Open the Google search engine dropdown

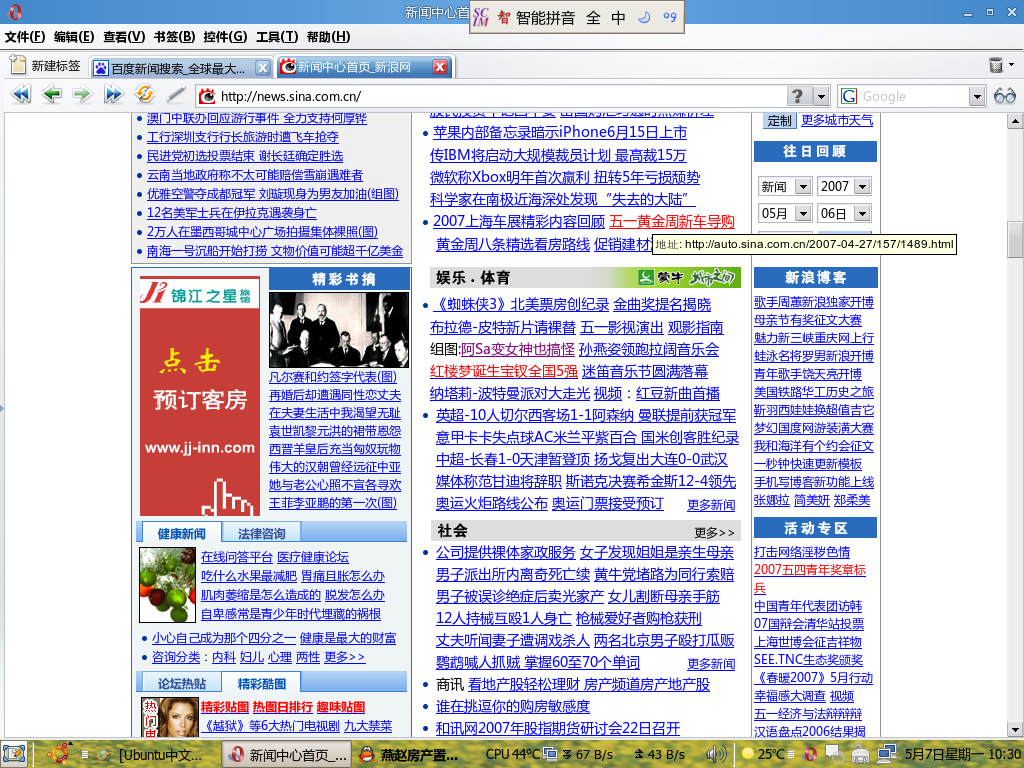click(976, 97)
